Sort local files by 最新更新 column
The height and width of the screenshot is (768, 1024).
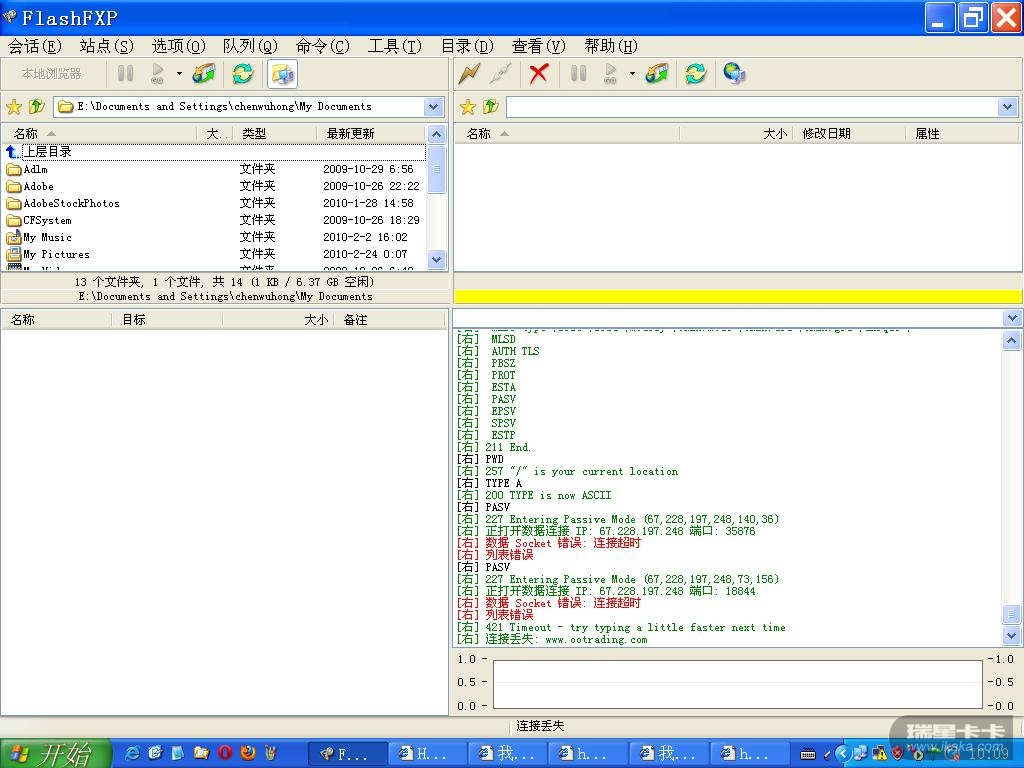[x=350, y=133]
